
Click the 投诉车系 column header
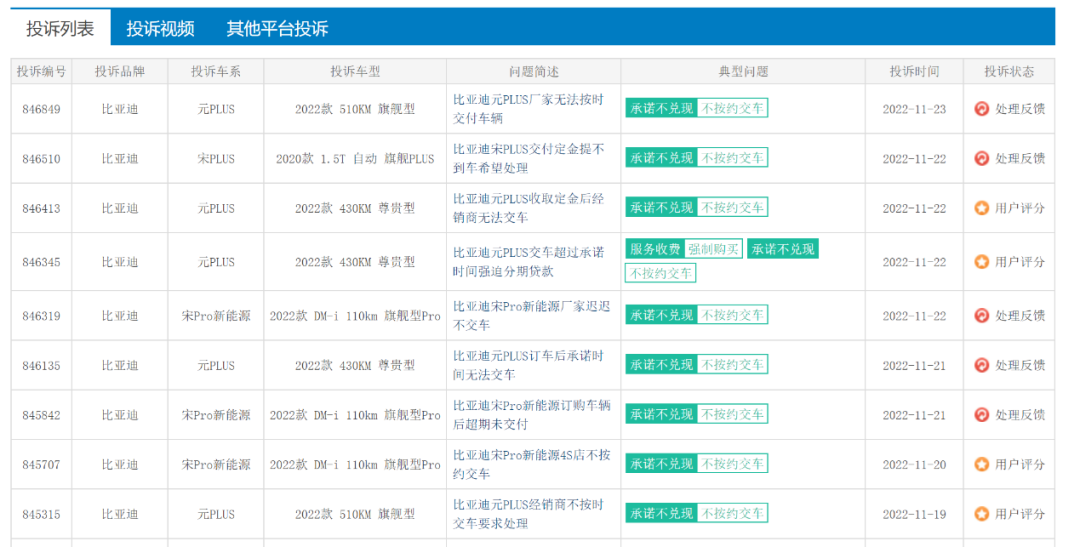216,72
